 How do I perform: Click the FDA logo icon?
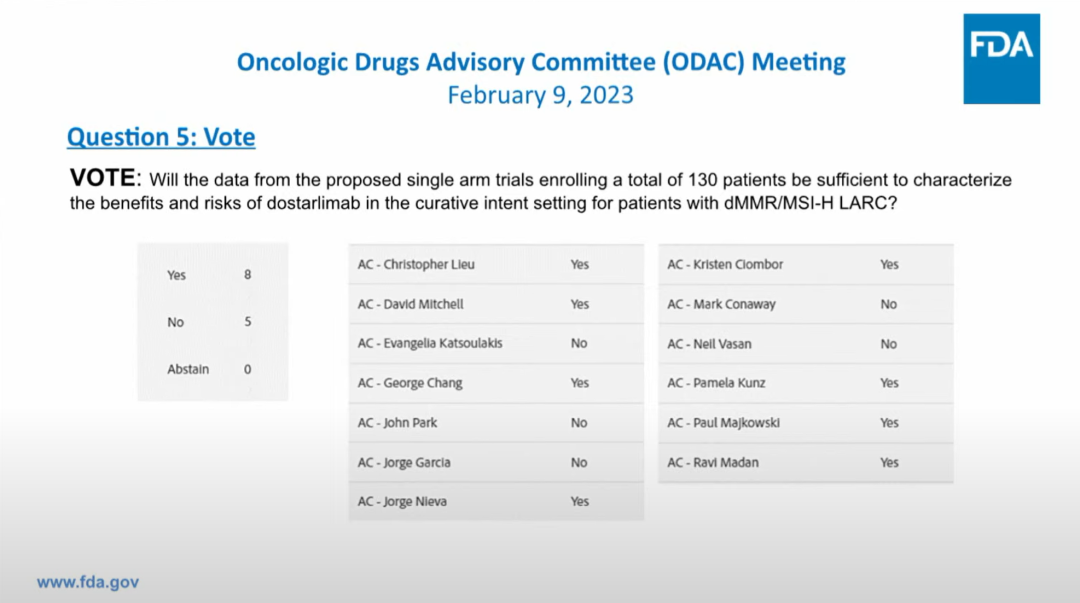pos(1001,59)
